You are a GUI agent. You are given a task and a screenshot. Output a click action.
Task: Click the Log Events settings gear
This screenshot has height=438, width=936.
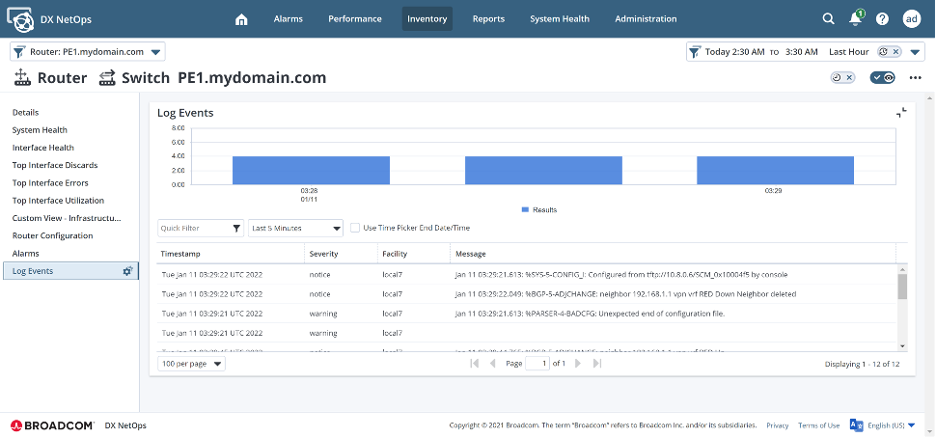click(127, 271)
